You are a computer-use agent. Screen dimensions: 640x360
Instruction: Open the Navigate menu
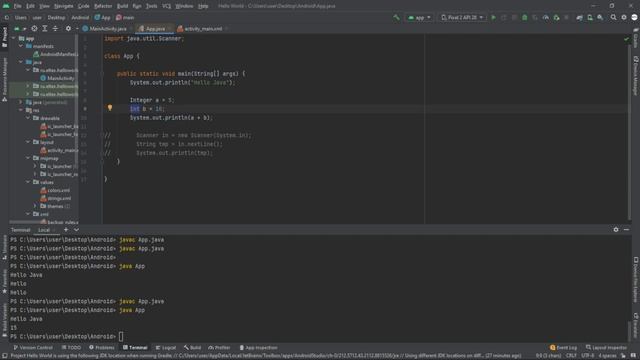click(64, 6)
